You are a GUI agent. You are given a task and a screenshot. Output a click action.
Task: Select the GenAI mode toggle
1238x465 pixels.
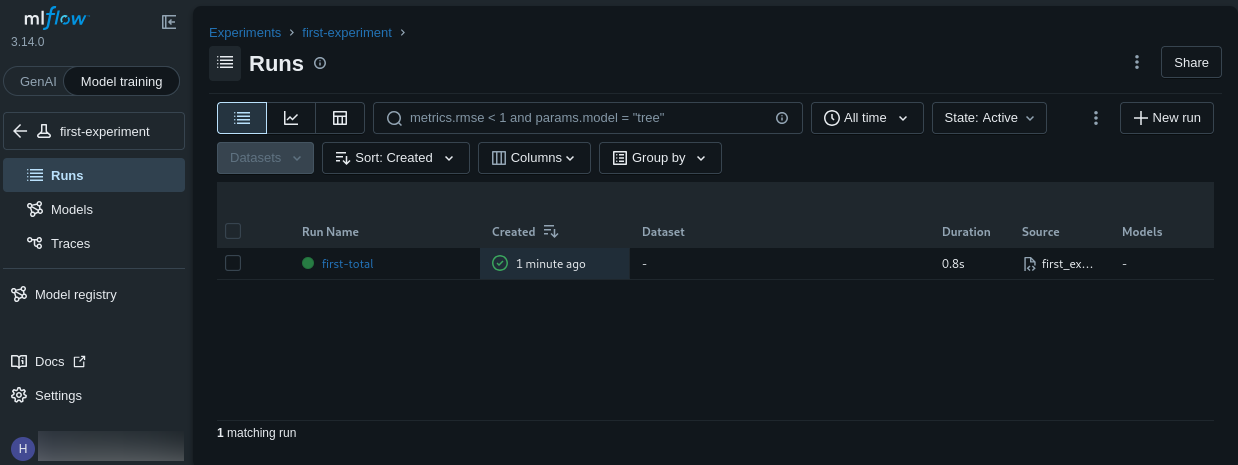click(x=39, y=81)
